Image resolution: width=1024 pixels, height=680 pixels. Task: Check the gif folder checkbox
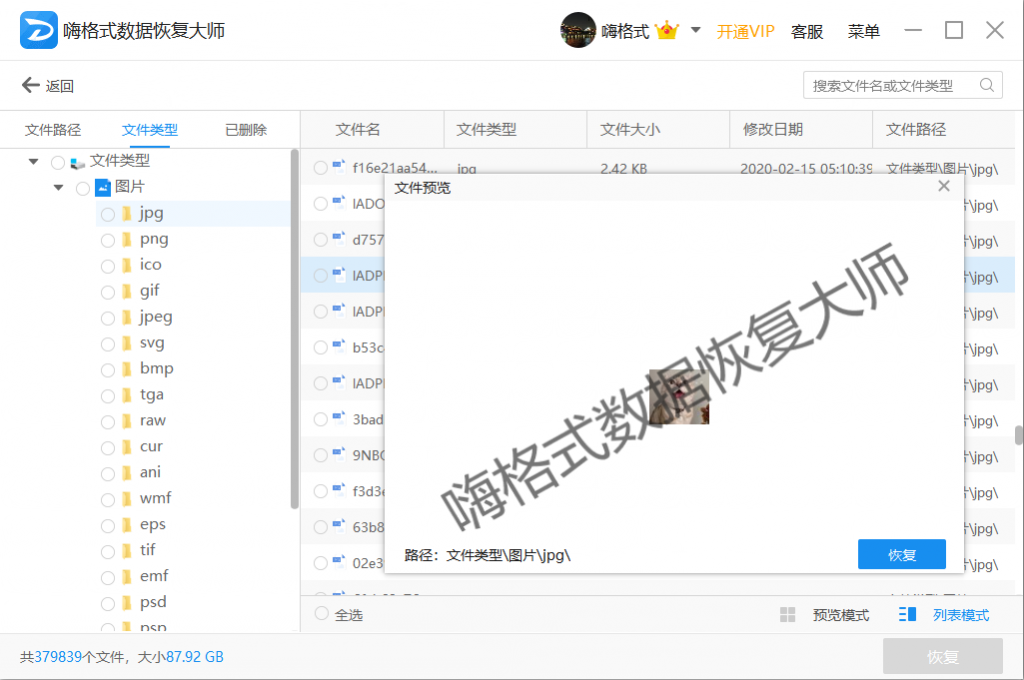point(108,292)
